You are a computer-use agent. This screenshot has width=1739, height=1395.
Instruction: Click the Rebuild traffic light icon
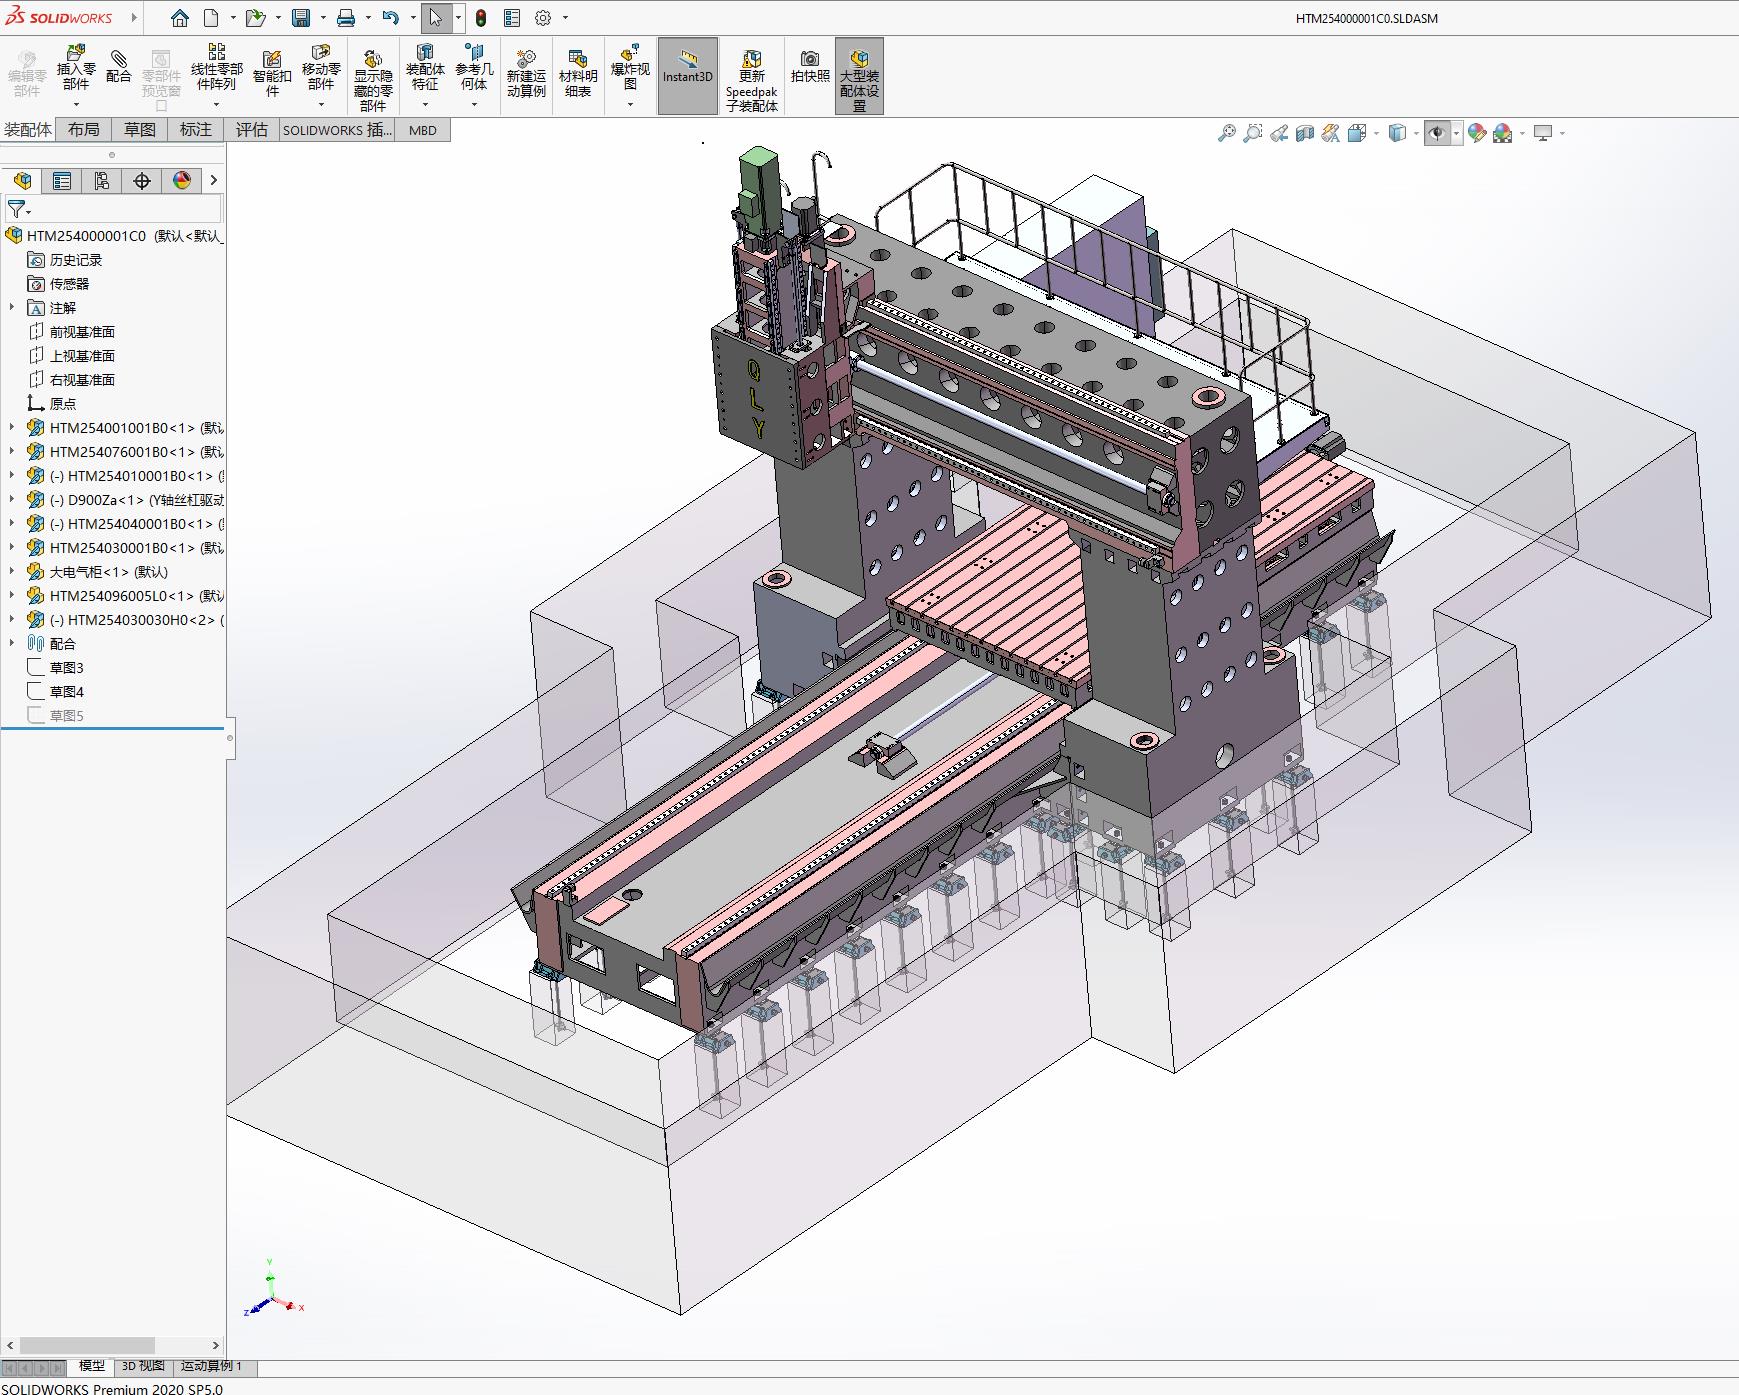tap(481, 18)
